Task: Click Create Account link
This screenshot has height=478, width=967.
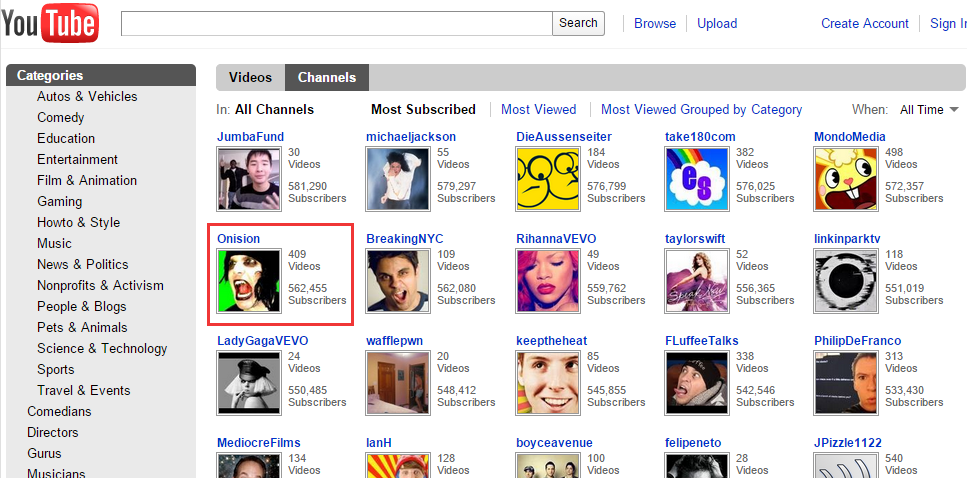Action: [865, 23]
